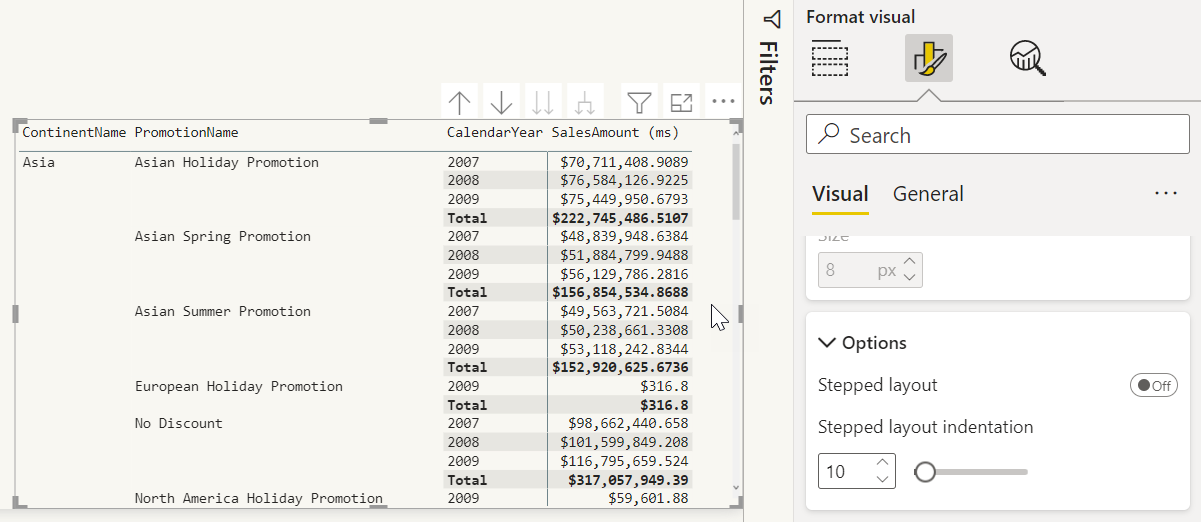The width and height of the screenshot is (1201, 522).
Task: Click the total $156,854,534.8688
Action: point(620,293)
